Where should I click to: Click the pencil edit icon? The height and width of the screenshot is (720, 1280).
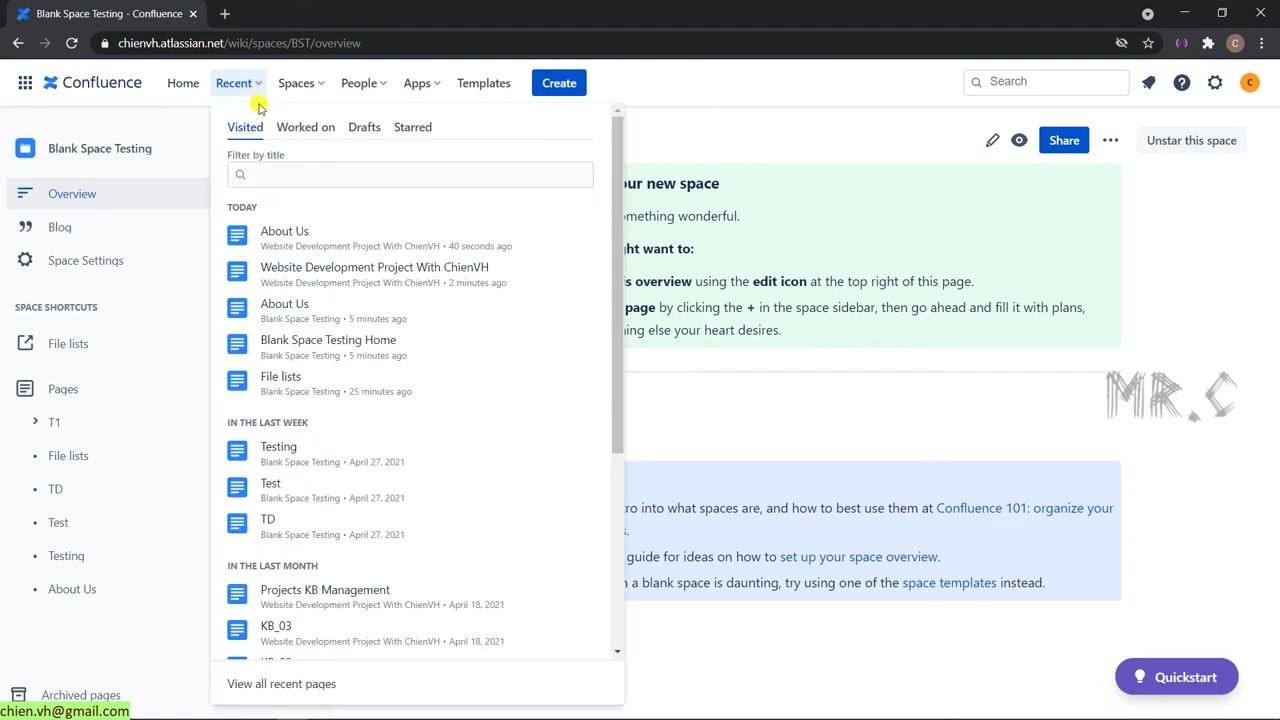point(992,140)
